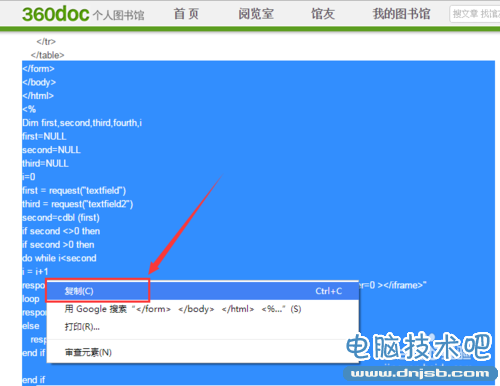The image size is (500, 386).
Task: Click the third=NULL code line
Action: pos(45,163)
